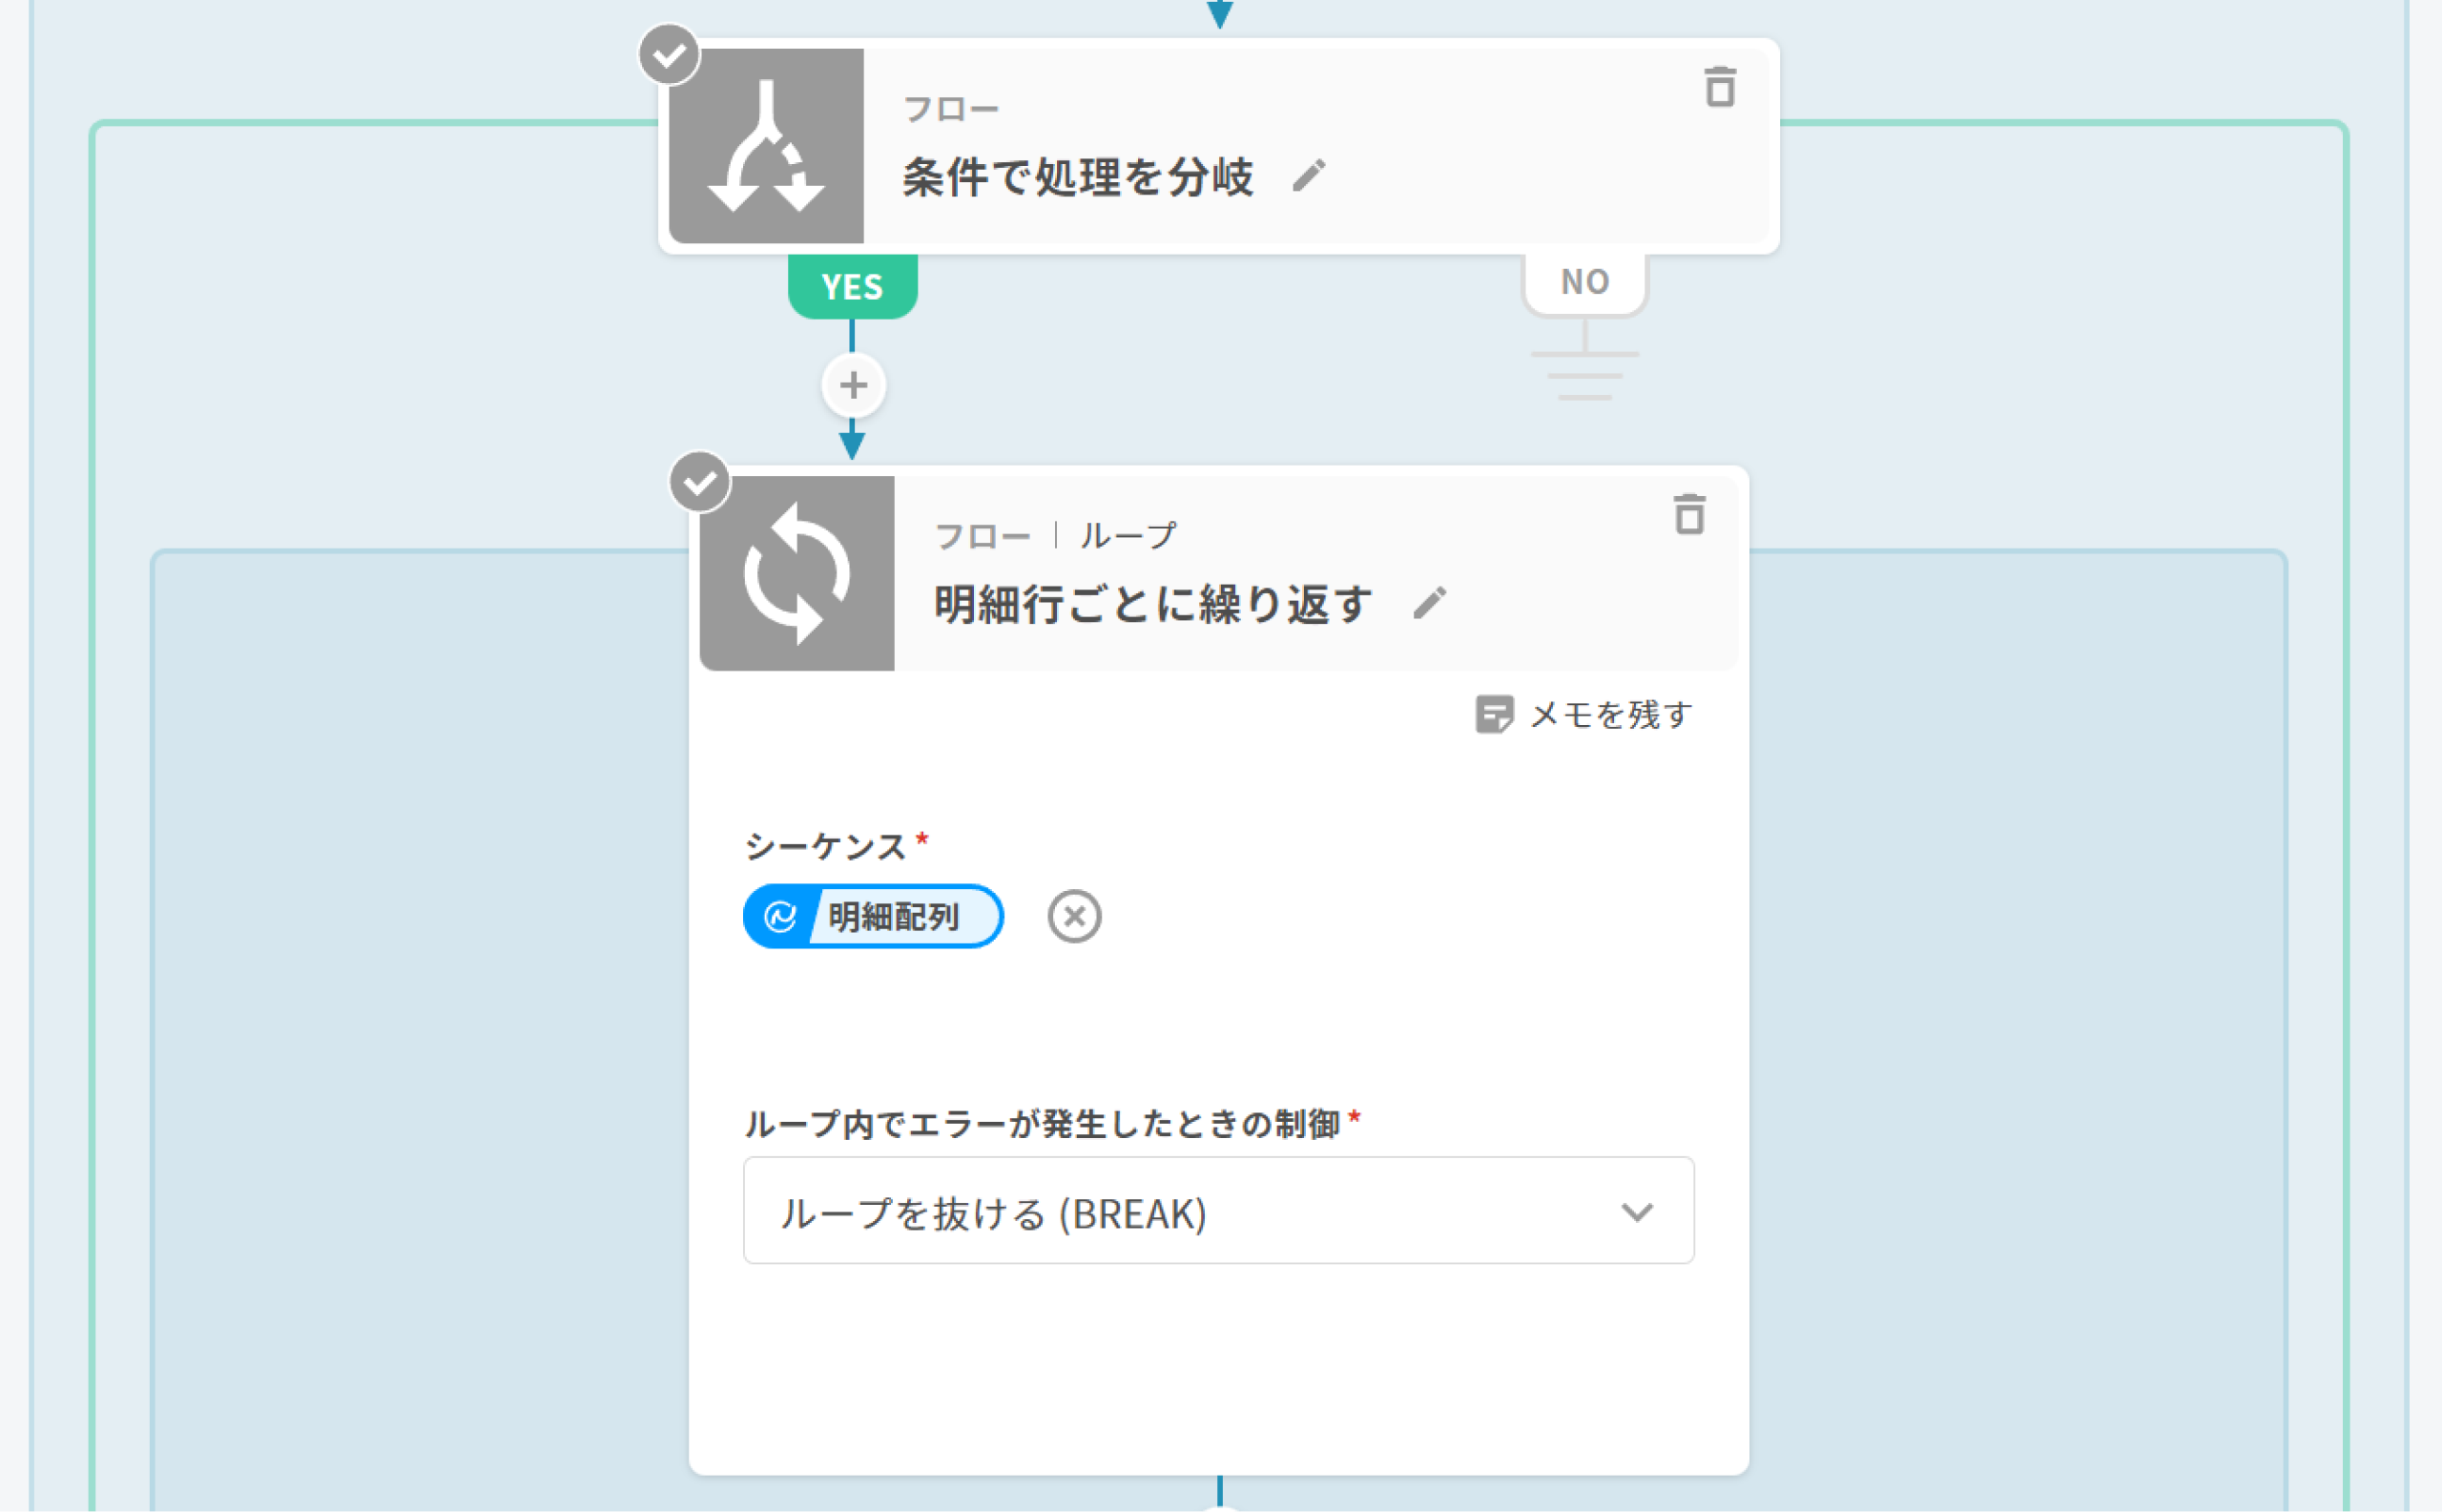Click the dropdown chevron beside BREAK
The width and height of the screenshot is (2442, 1512).
pyautogui.click(x=1636, y=1212)
